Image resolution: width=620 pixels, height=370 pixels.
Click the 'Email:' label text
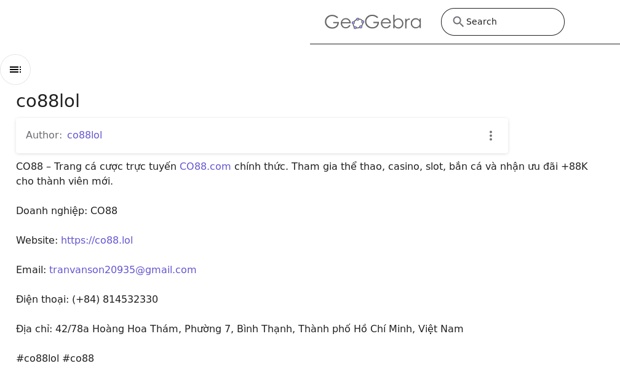click(x=31, y=270)
